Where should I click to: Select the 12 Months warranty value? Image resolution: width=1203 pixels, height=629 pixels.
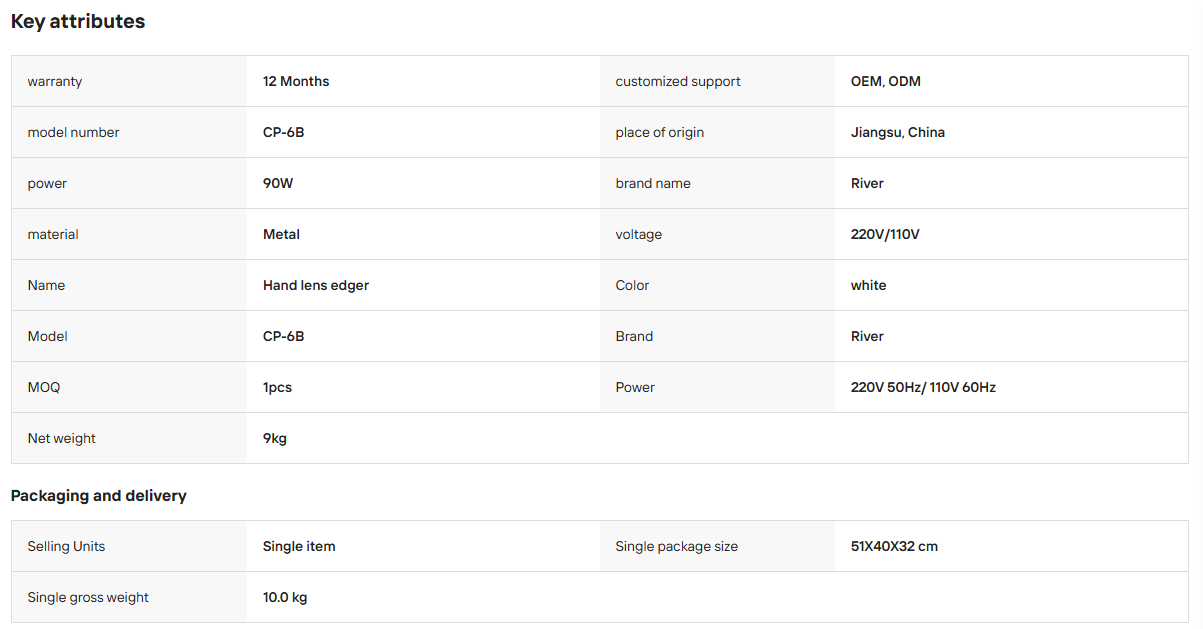[296, 81]
